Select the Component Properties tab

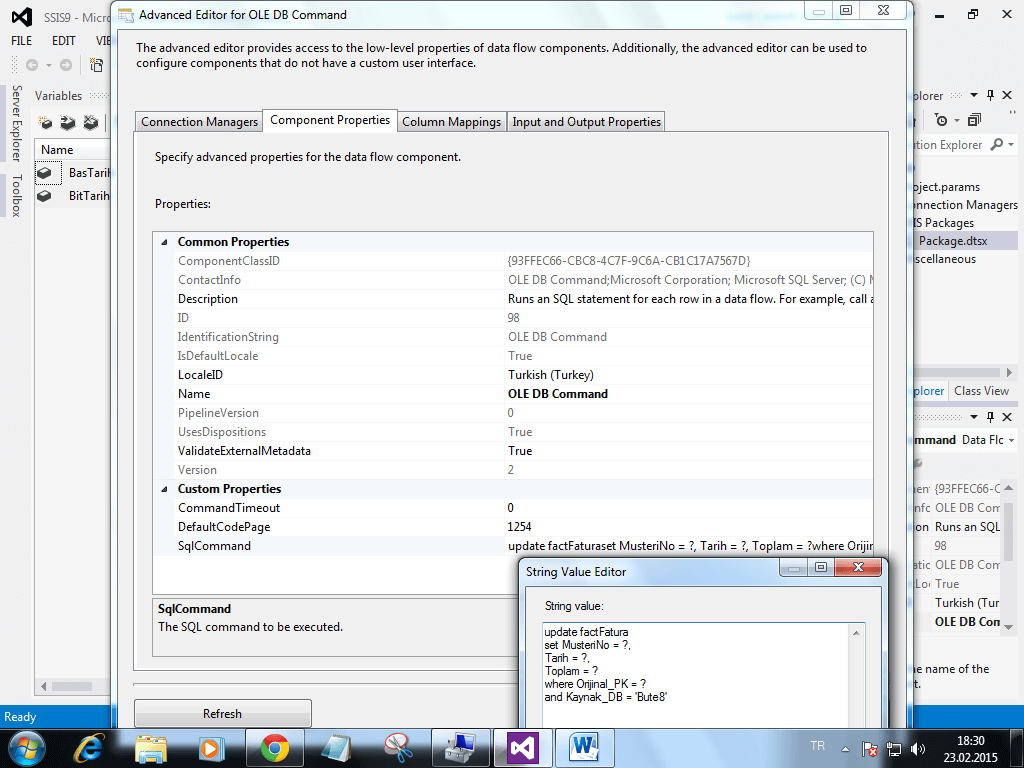(330, 120)
